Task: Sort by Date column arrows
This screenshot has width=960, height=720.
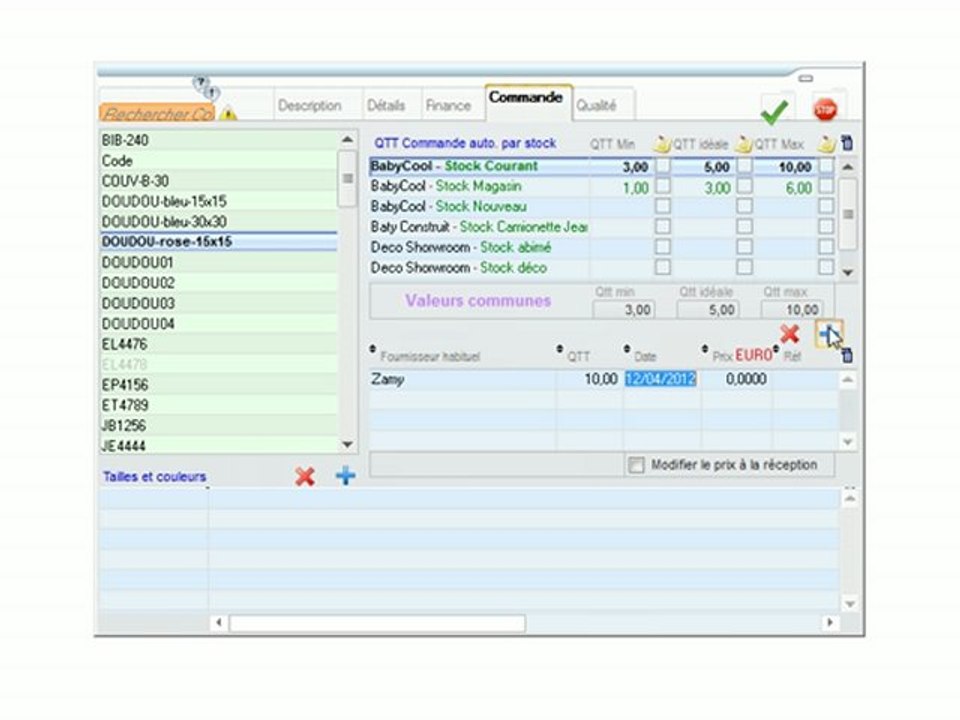Action: [626, 349]
